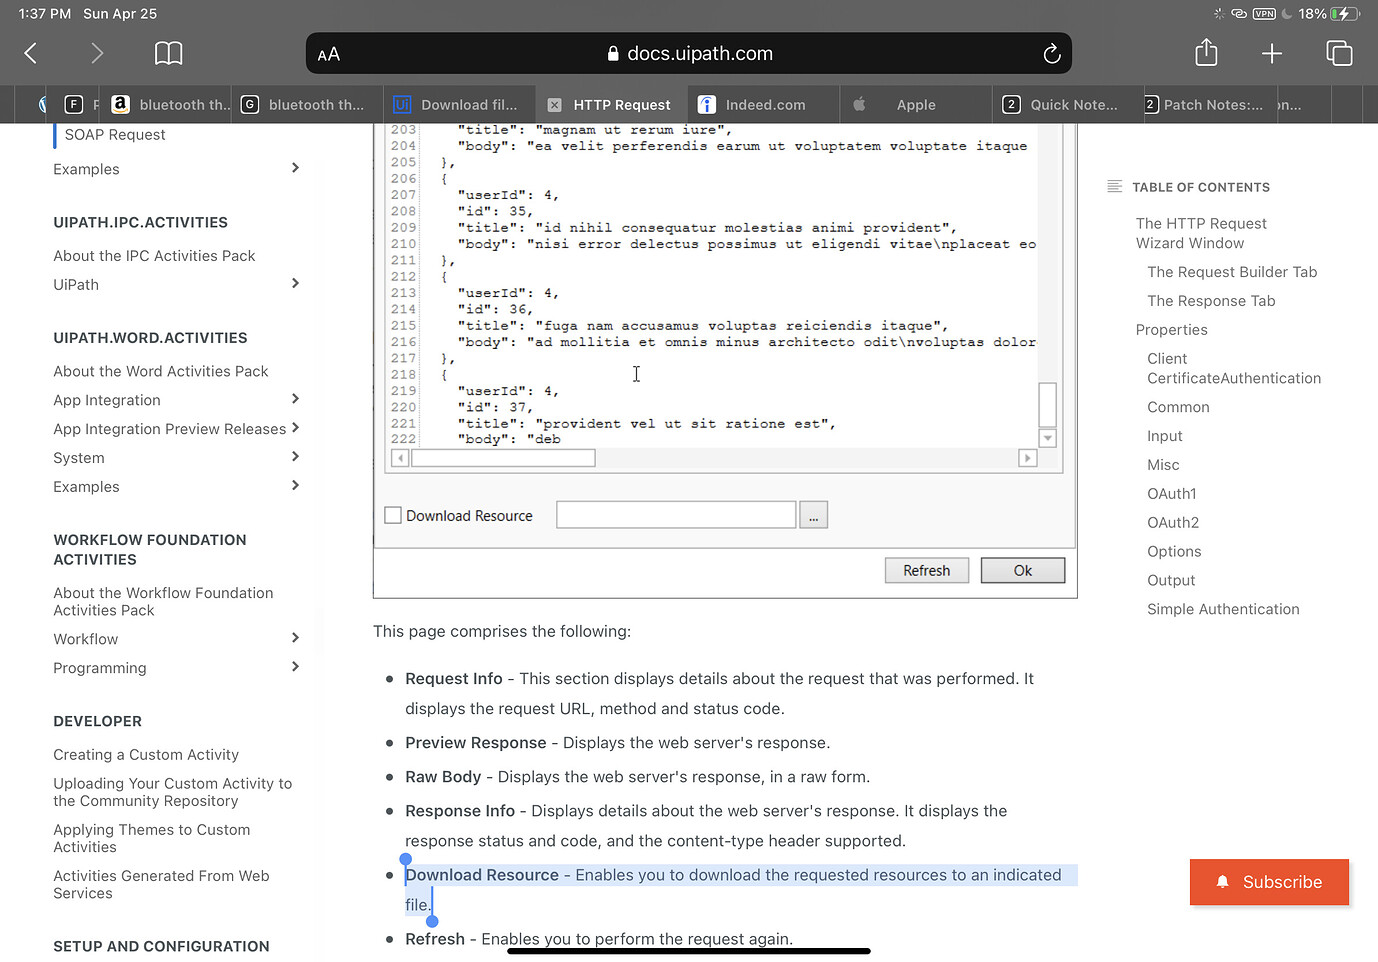Click the vertical scrollbar thumb in response viewer
Viewport: 1378px width, 962px height.
point(1048,405)
